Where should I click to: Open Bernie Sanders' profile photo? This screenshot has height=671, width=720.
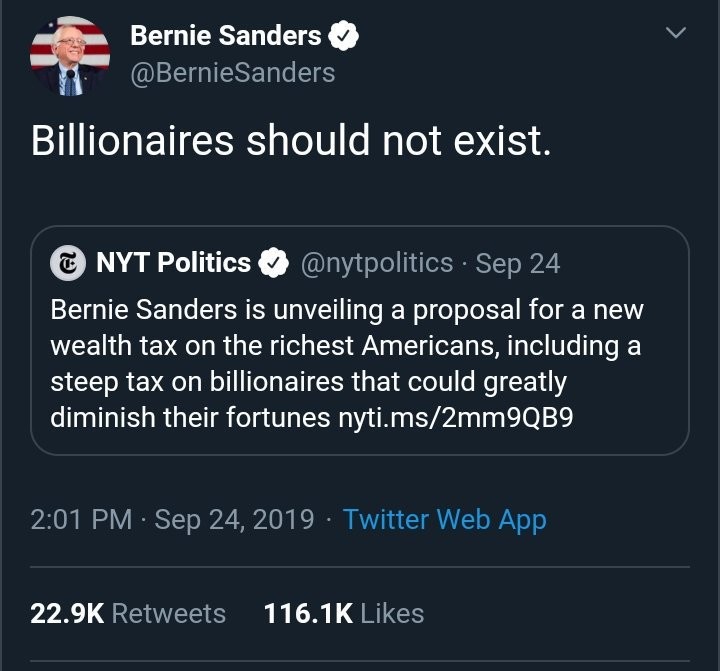(69, 57)
